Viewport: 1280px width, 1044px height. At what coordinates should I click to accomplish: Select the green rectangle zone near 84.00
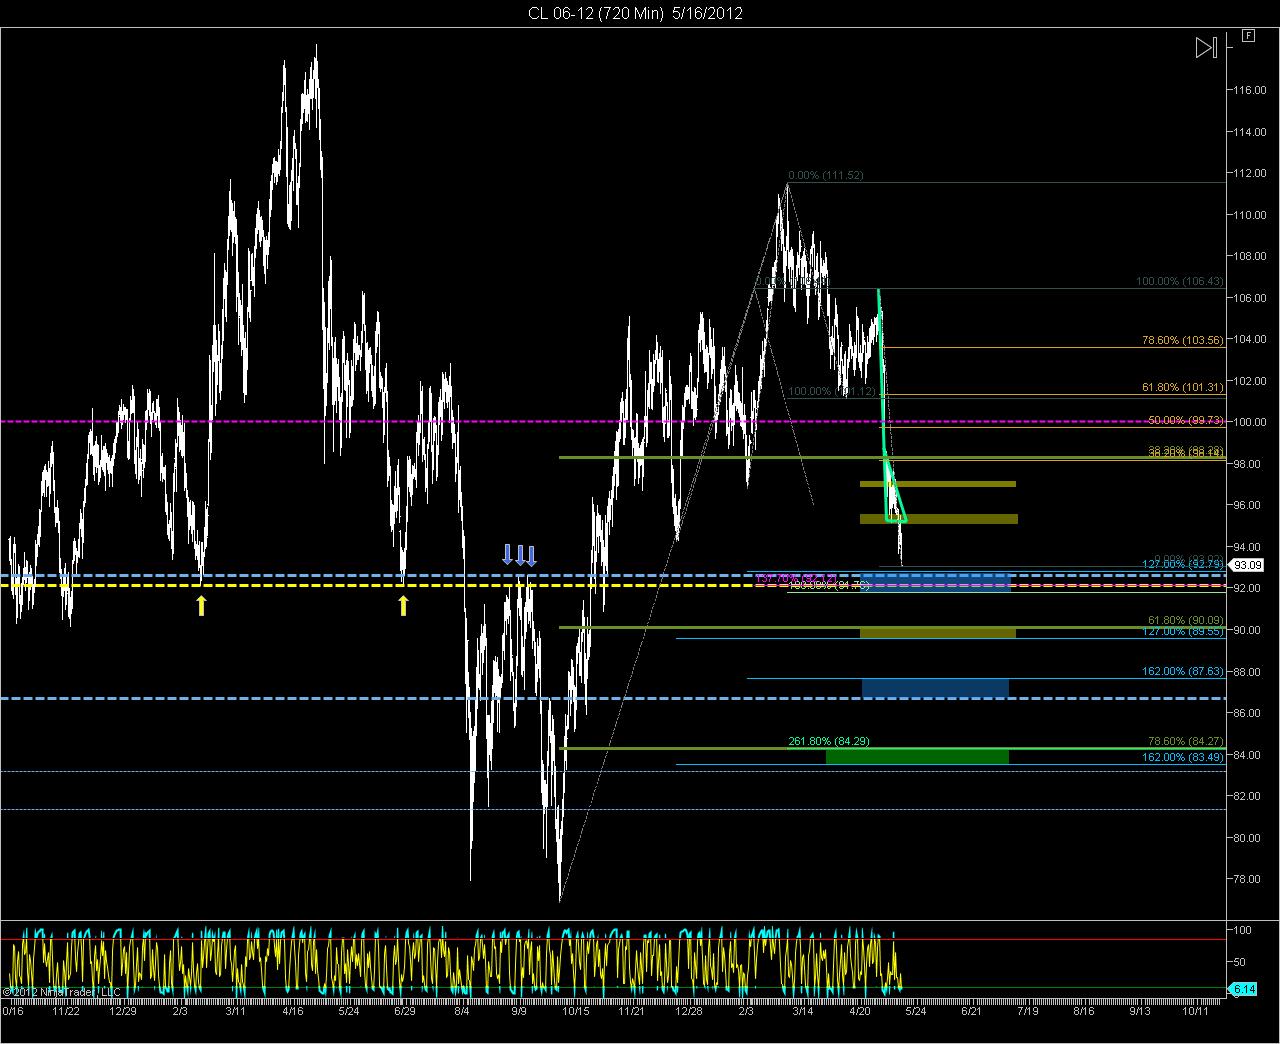(x=917, y=756)
